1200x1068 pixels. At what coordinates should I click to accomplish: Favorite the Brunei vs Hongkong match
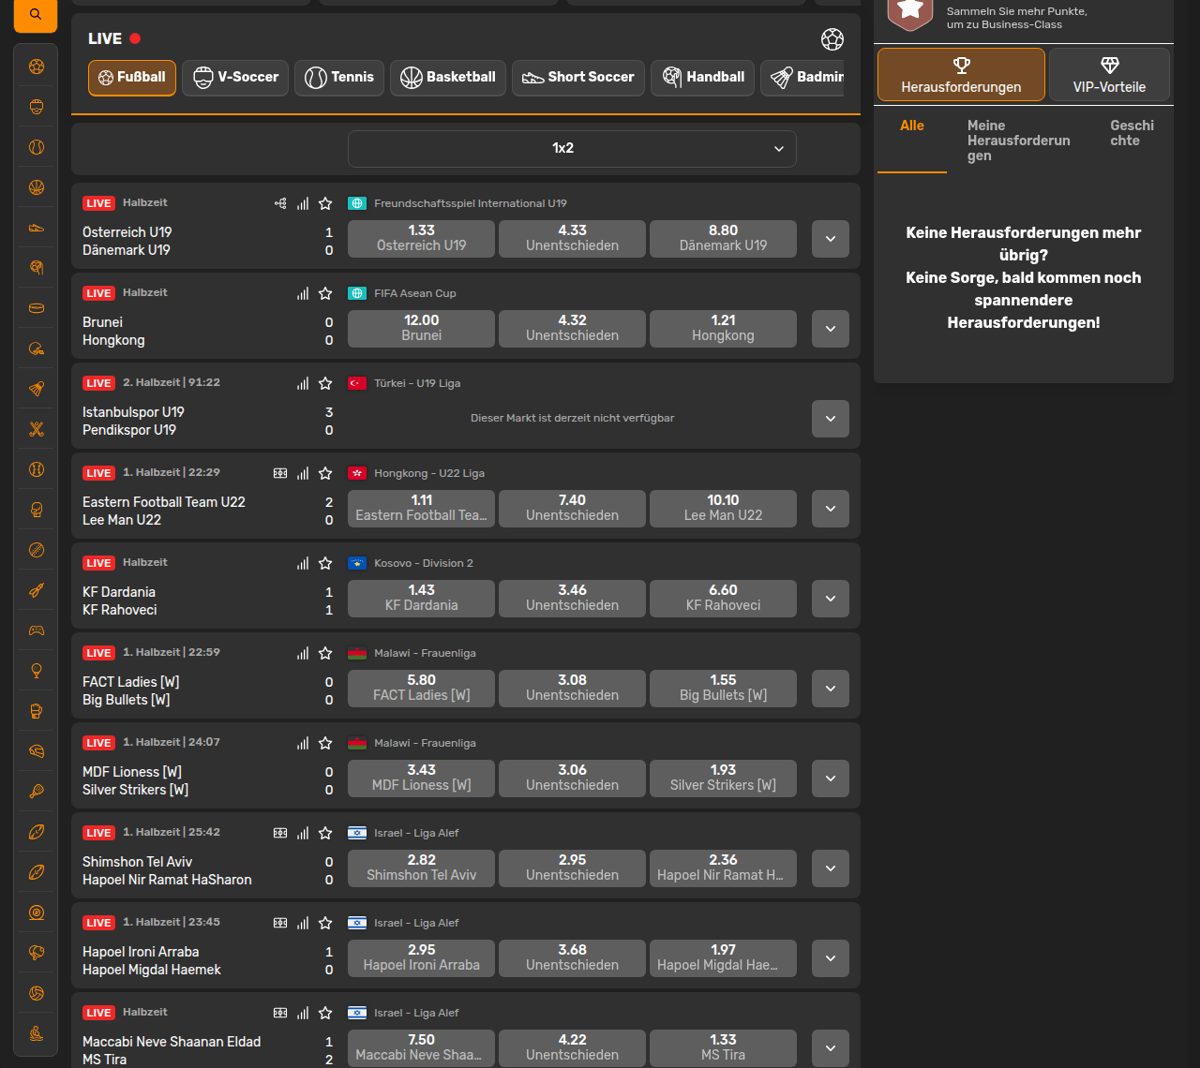325,293
